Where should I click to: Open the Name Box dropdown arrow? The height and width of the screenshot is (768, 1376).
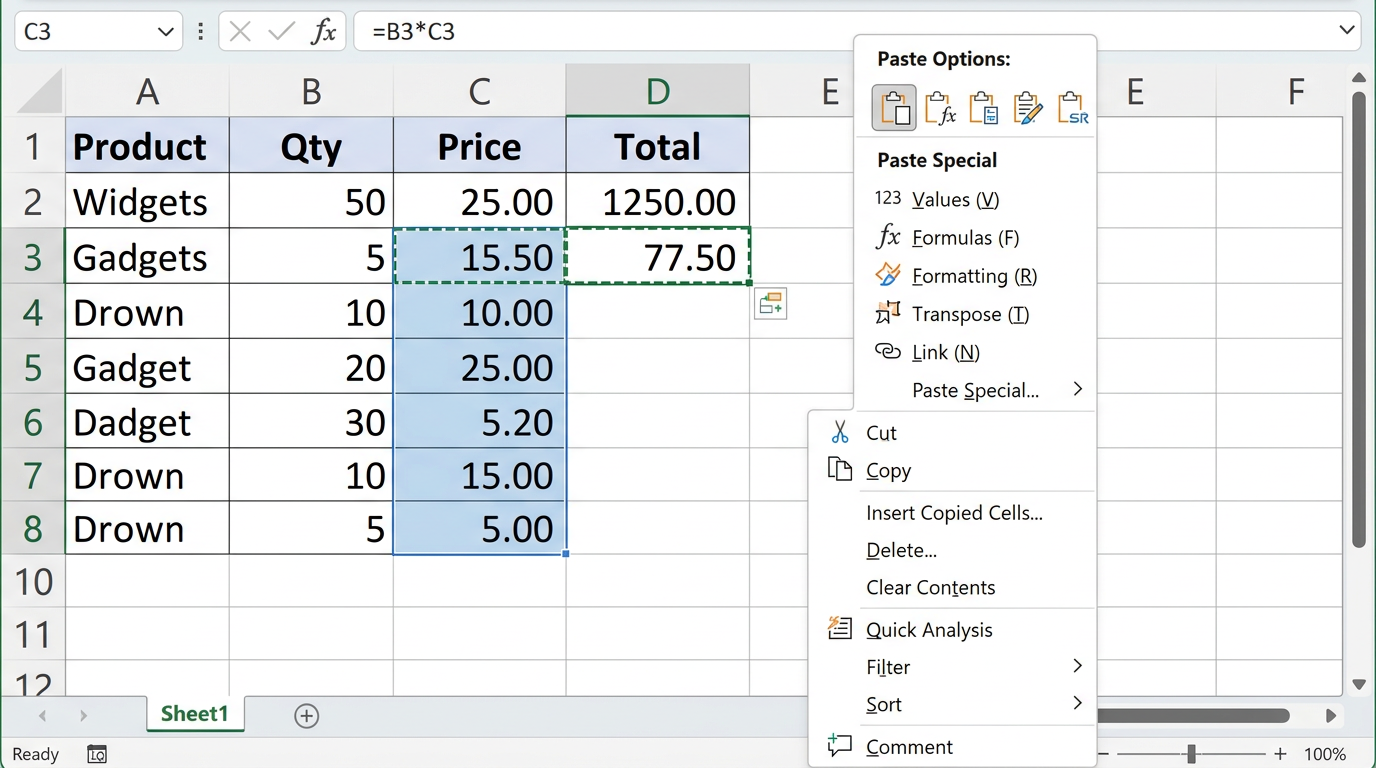click(x=166, y=32)
